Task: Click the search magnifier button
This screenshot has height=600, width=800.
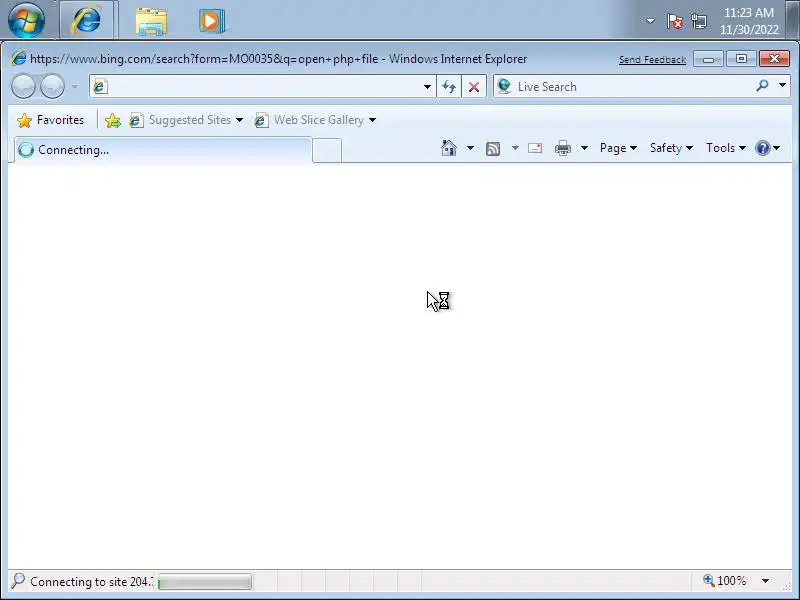Action: pos(762,86)
